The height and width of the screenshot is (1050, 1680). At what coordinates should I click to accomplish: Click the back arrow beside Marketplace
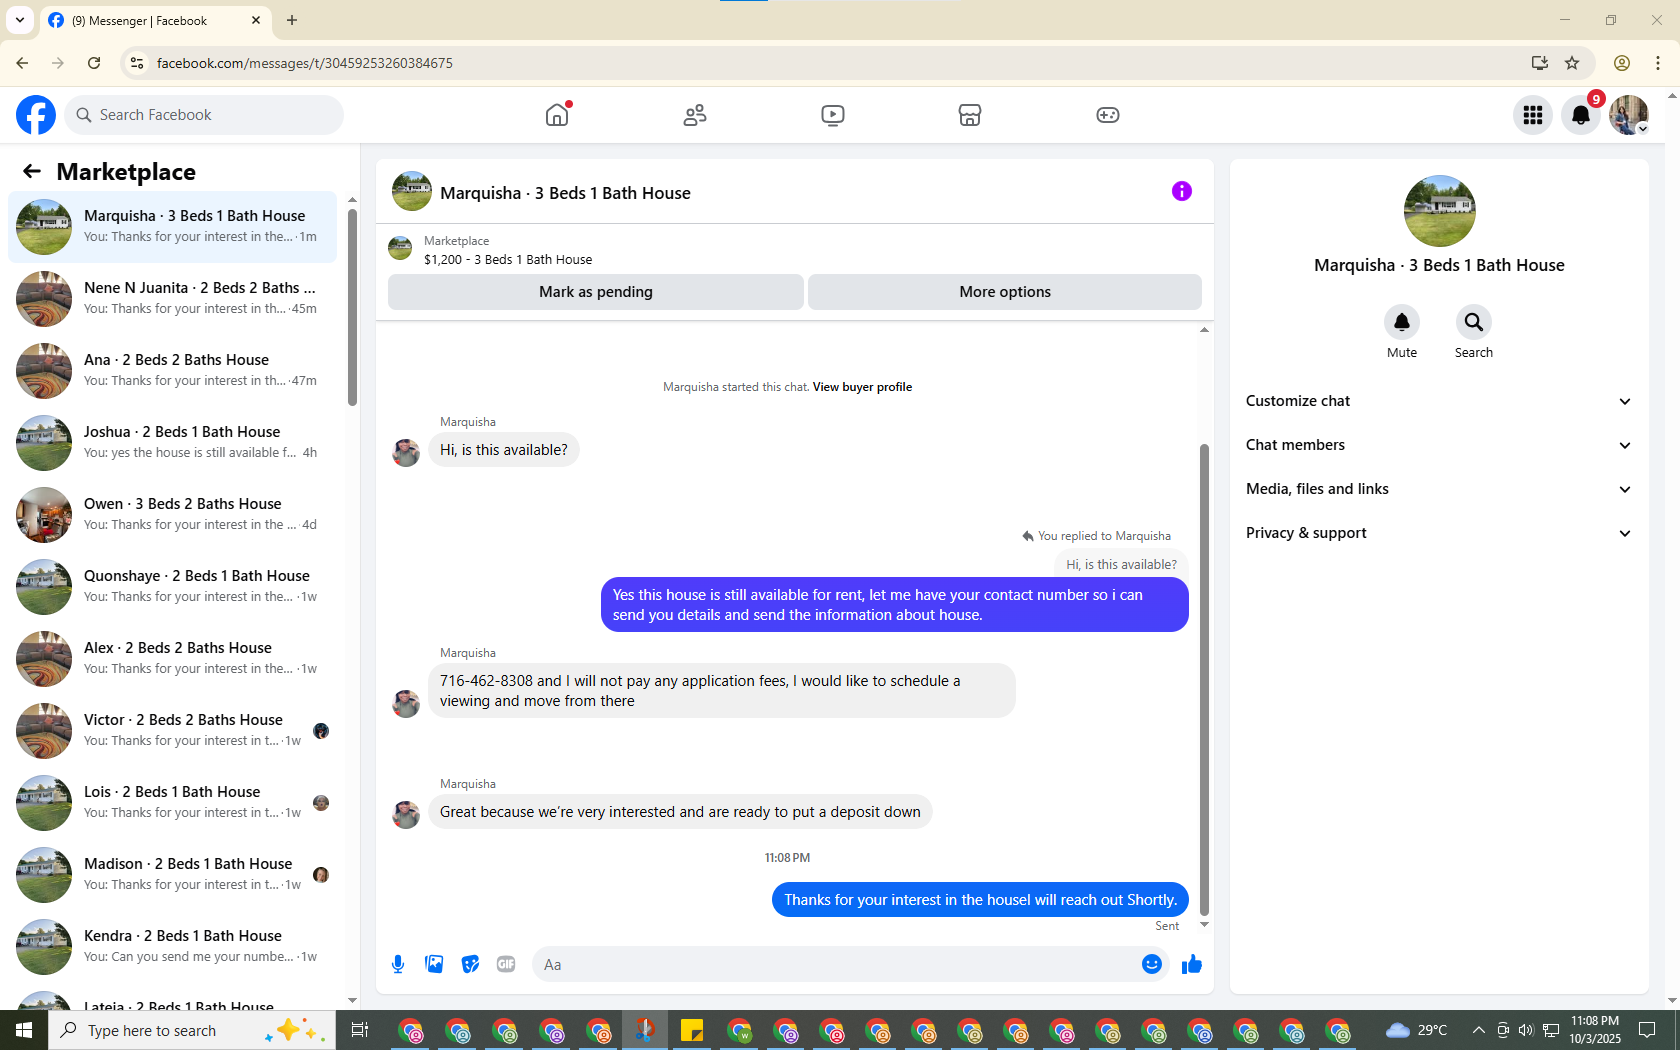pyautogui.click(x=32, y=172)
